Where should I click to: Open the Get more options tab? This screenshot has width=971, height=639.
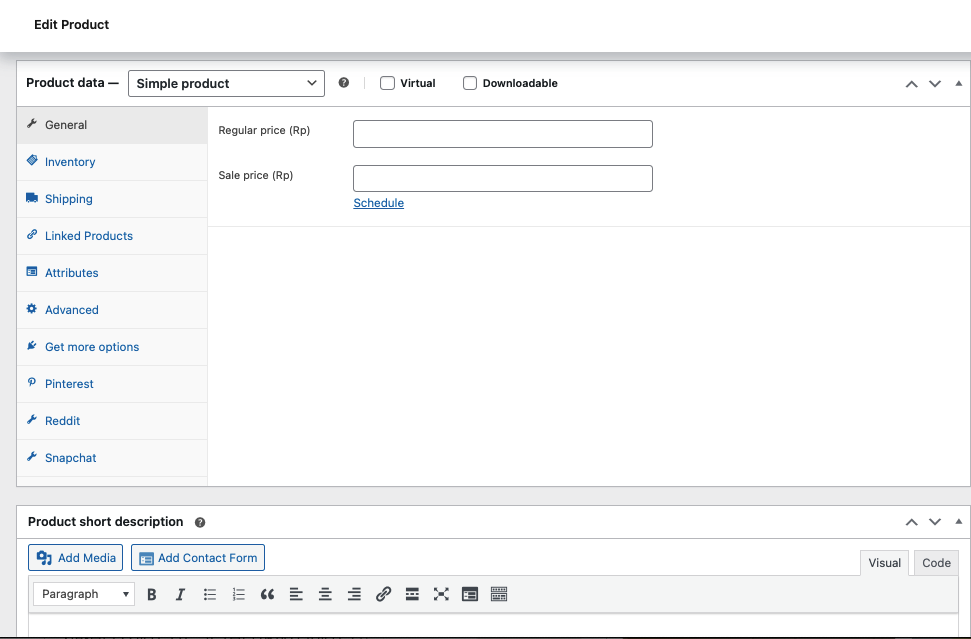click(x=112, y=347)
